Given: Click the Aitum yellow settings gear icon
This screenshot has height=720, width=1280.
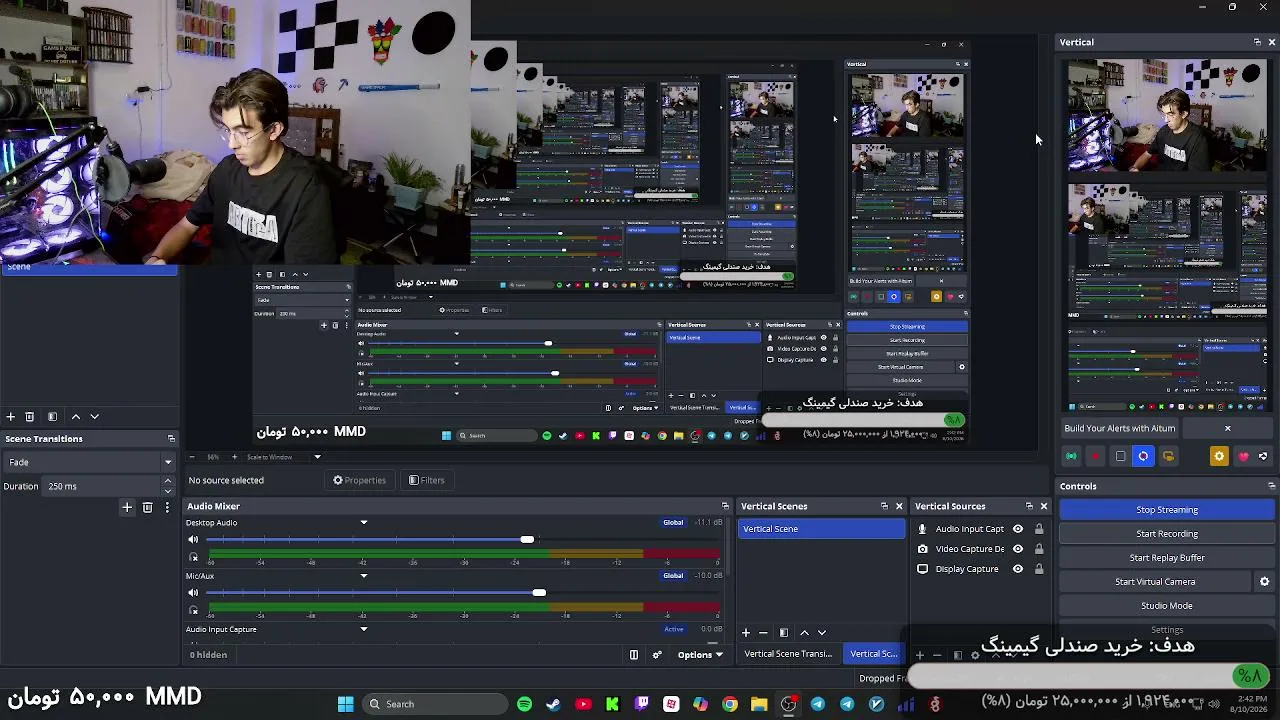Looking at the screenshot, I should point(1219,456).
